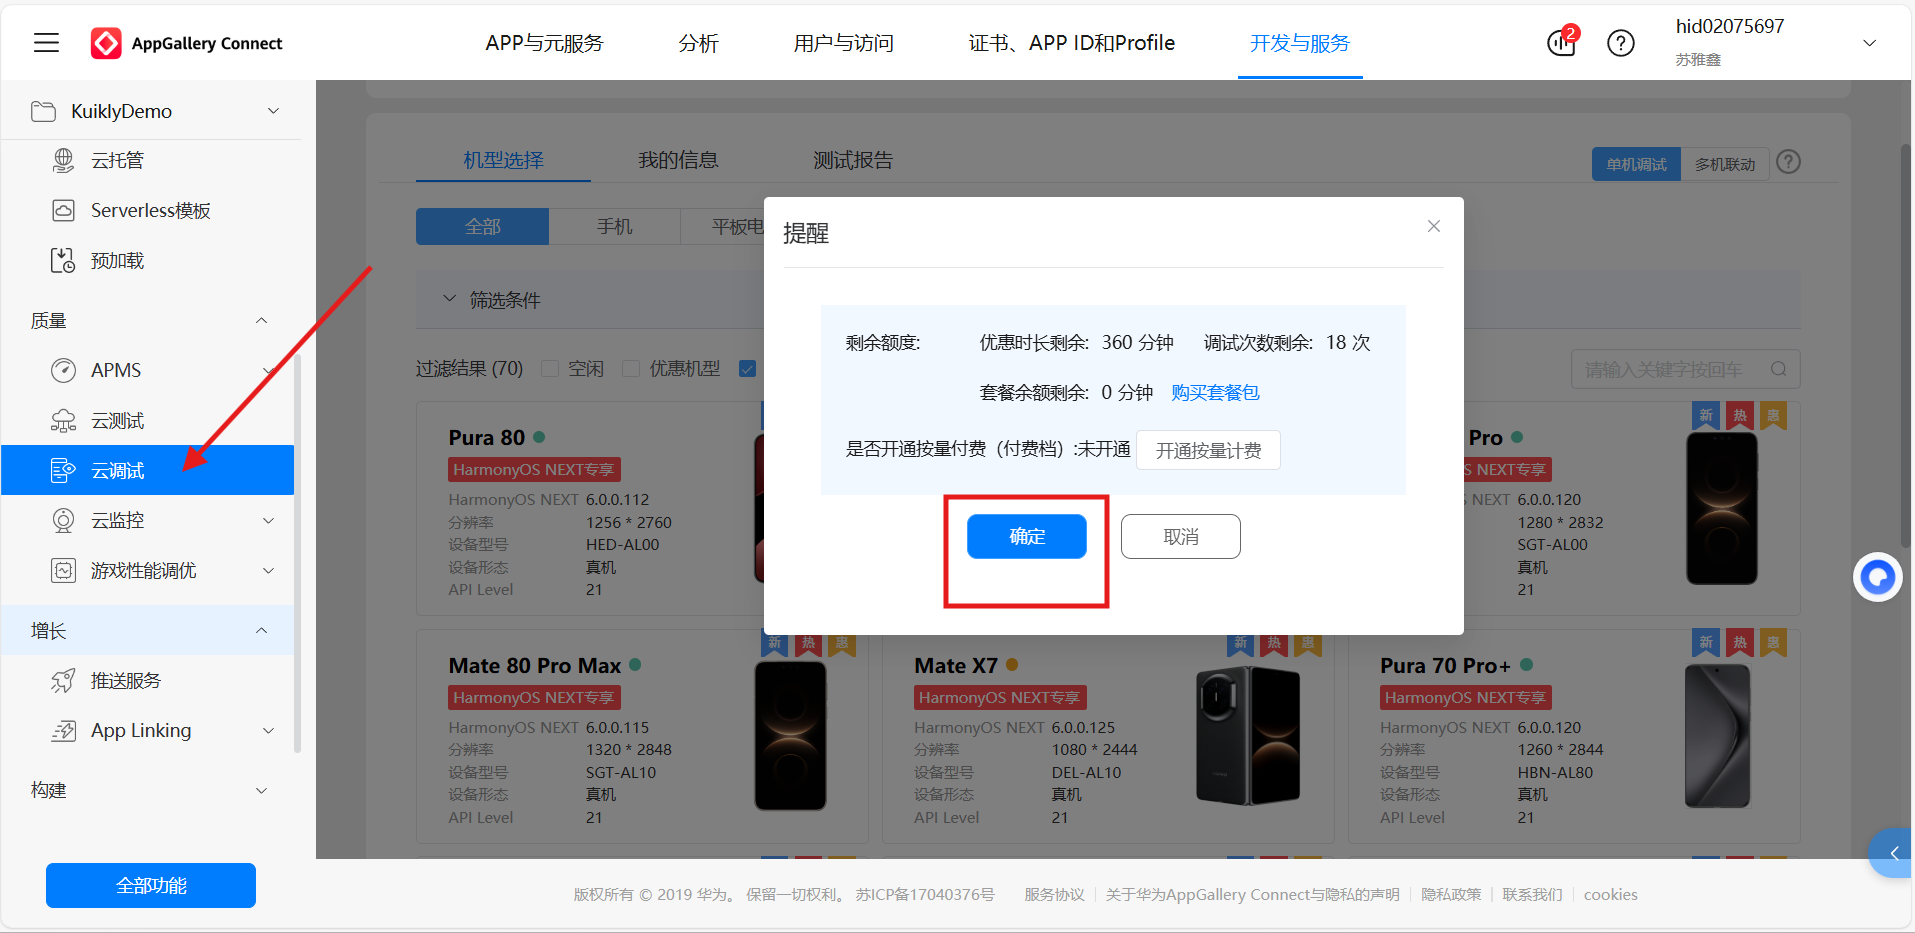Open App Linking service
This screenshot has height=933, width=1915.
139,730
